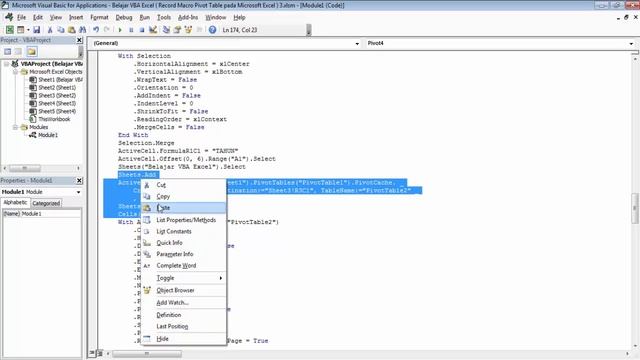Click the Copy icon in the toolbar
640x360 pixels.
[x=60, y=30]
